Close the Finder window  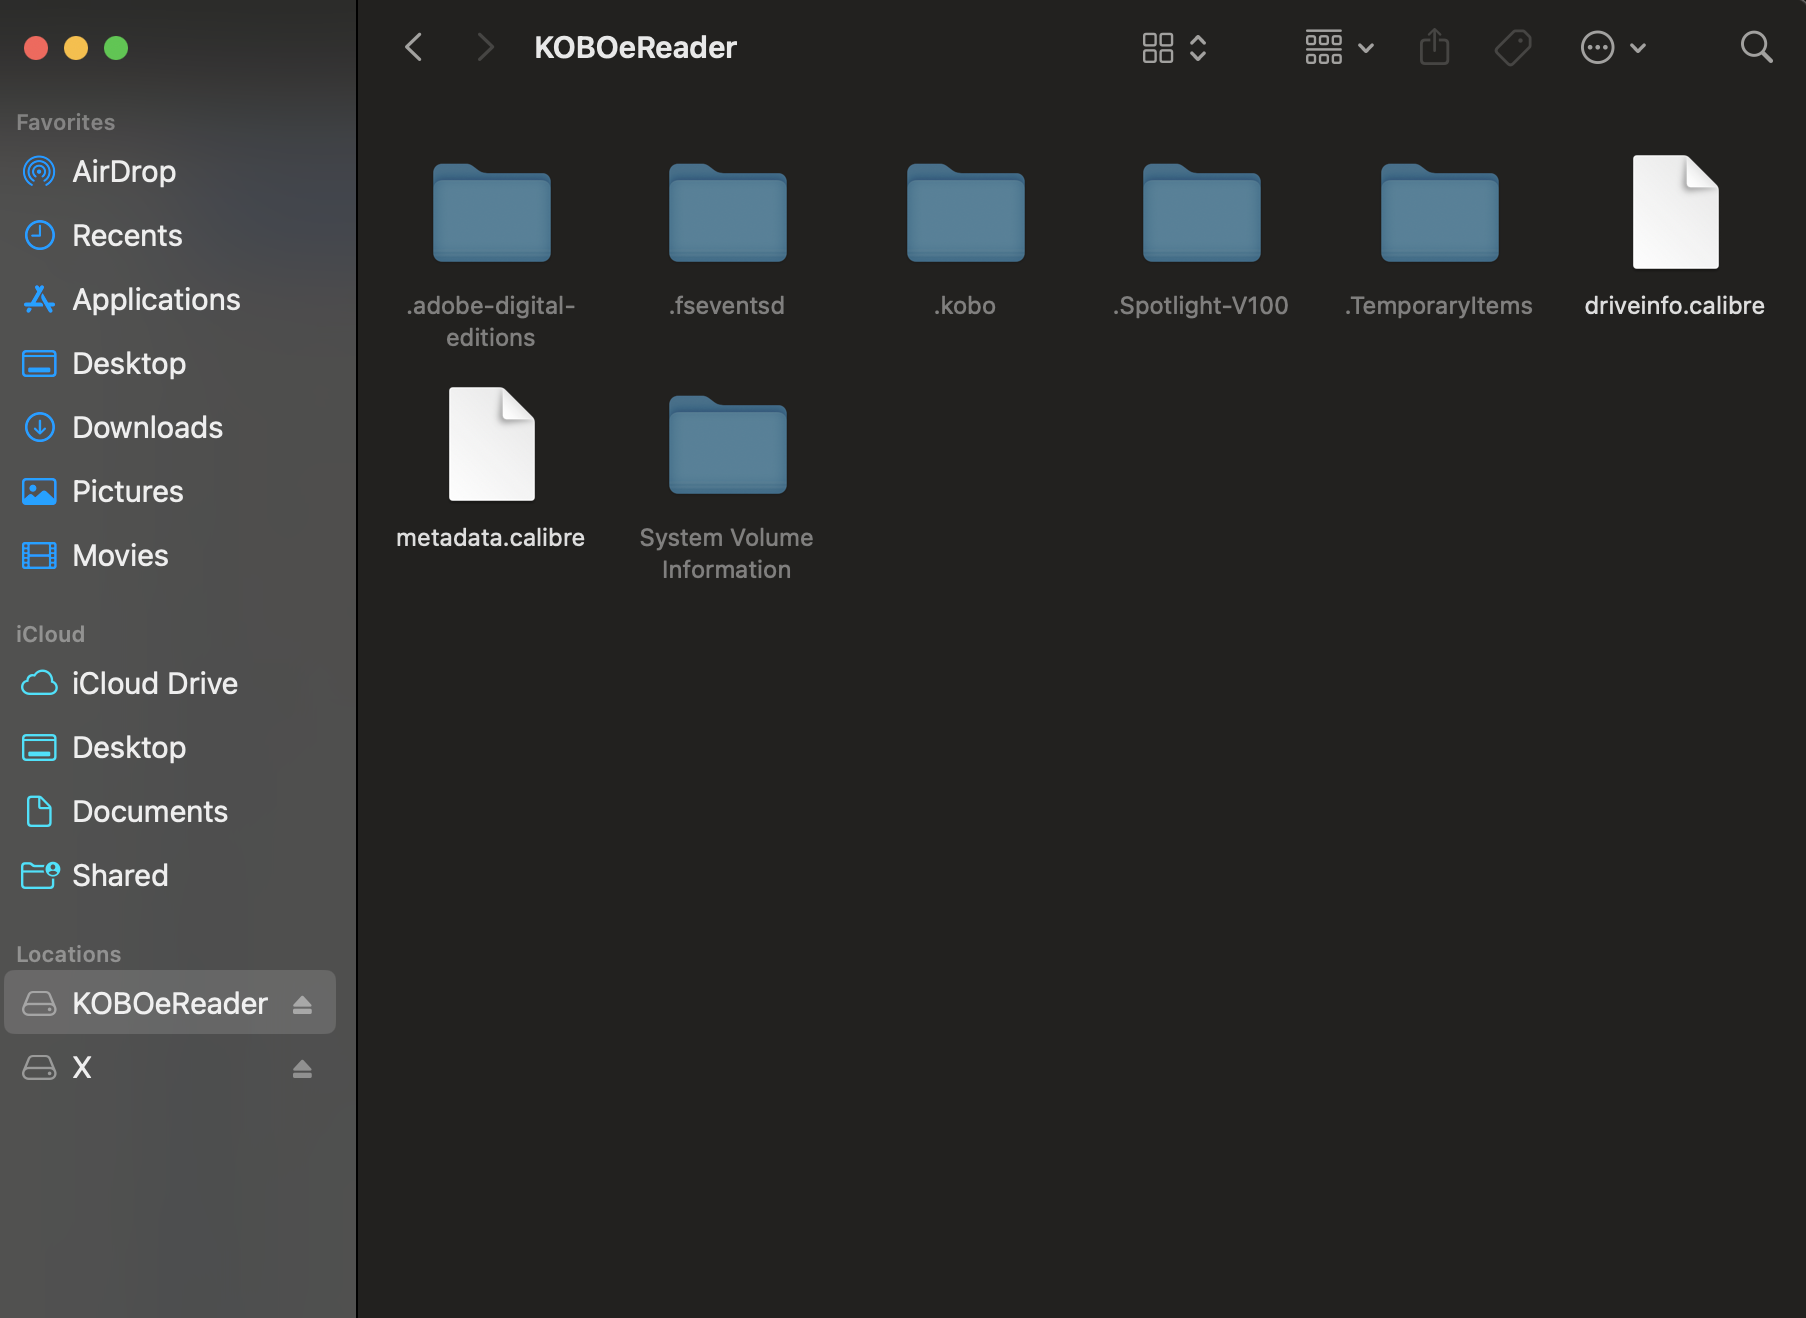(36, 48)
